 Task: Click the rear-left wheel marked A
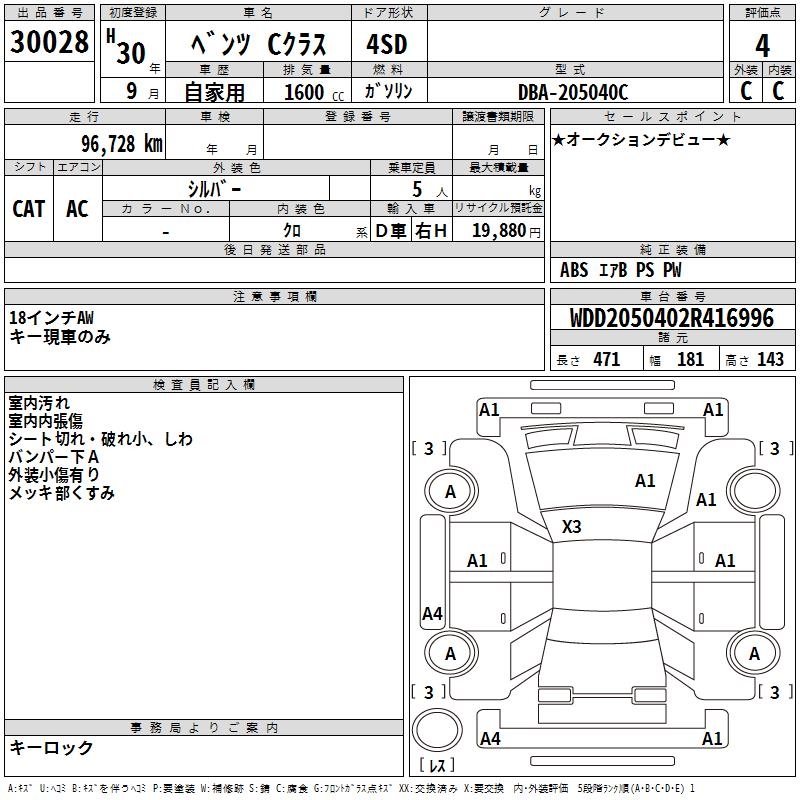pyautogui.click(x=450, y=653)
